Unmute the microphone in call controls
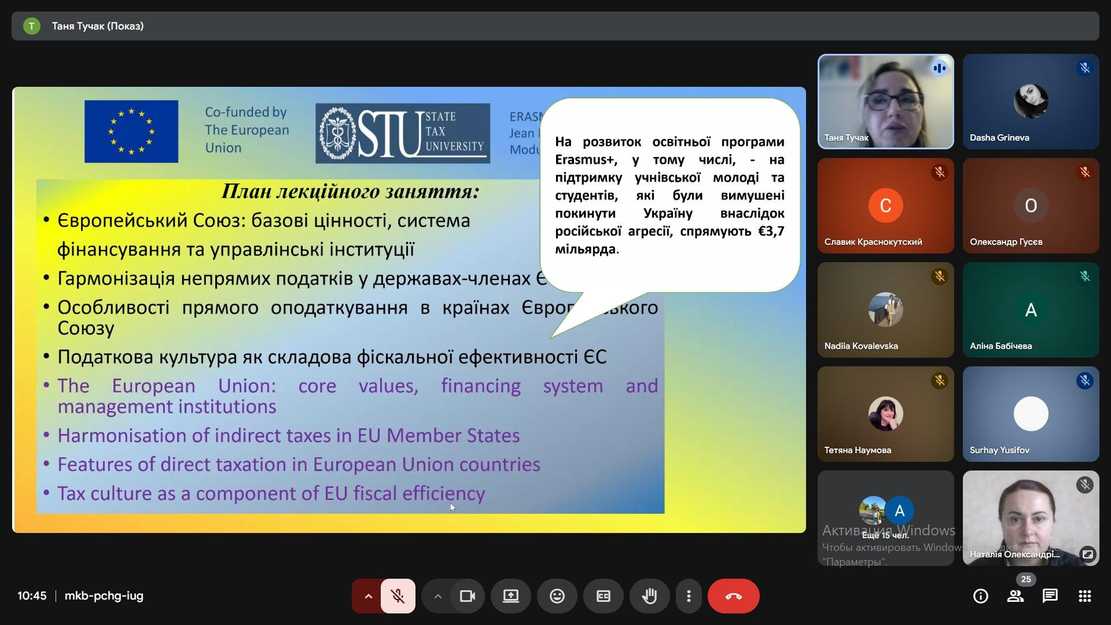1111x625 pixels. (x=398, y=596)
